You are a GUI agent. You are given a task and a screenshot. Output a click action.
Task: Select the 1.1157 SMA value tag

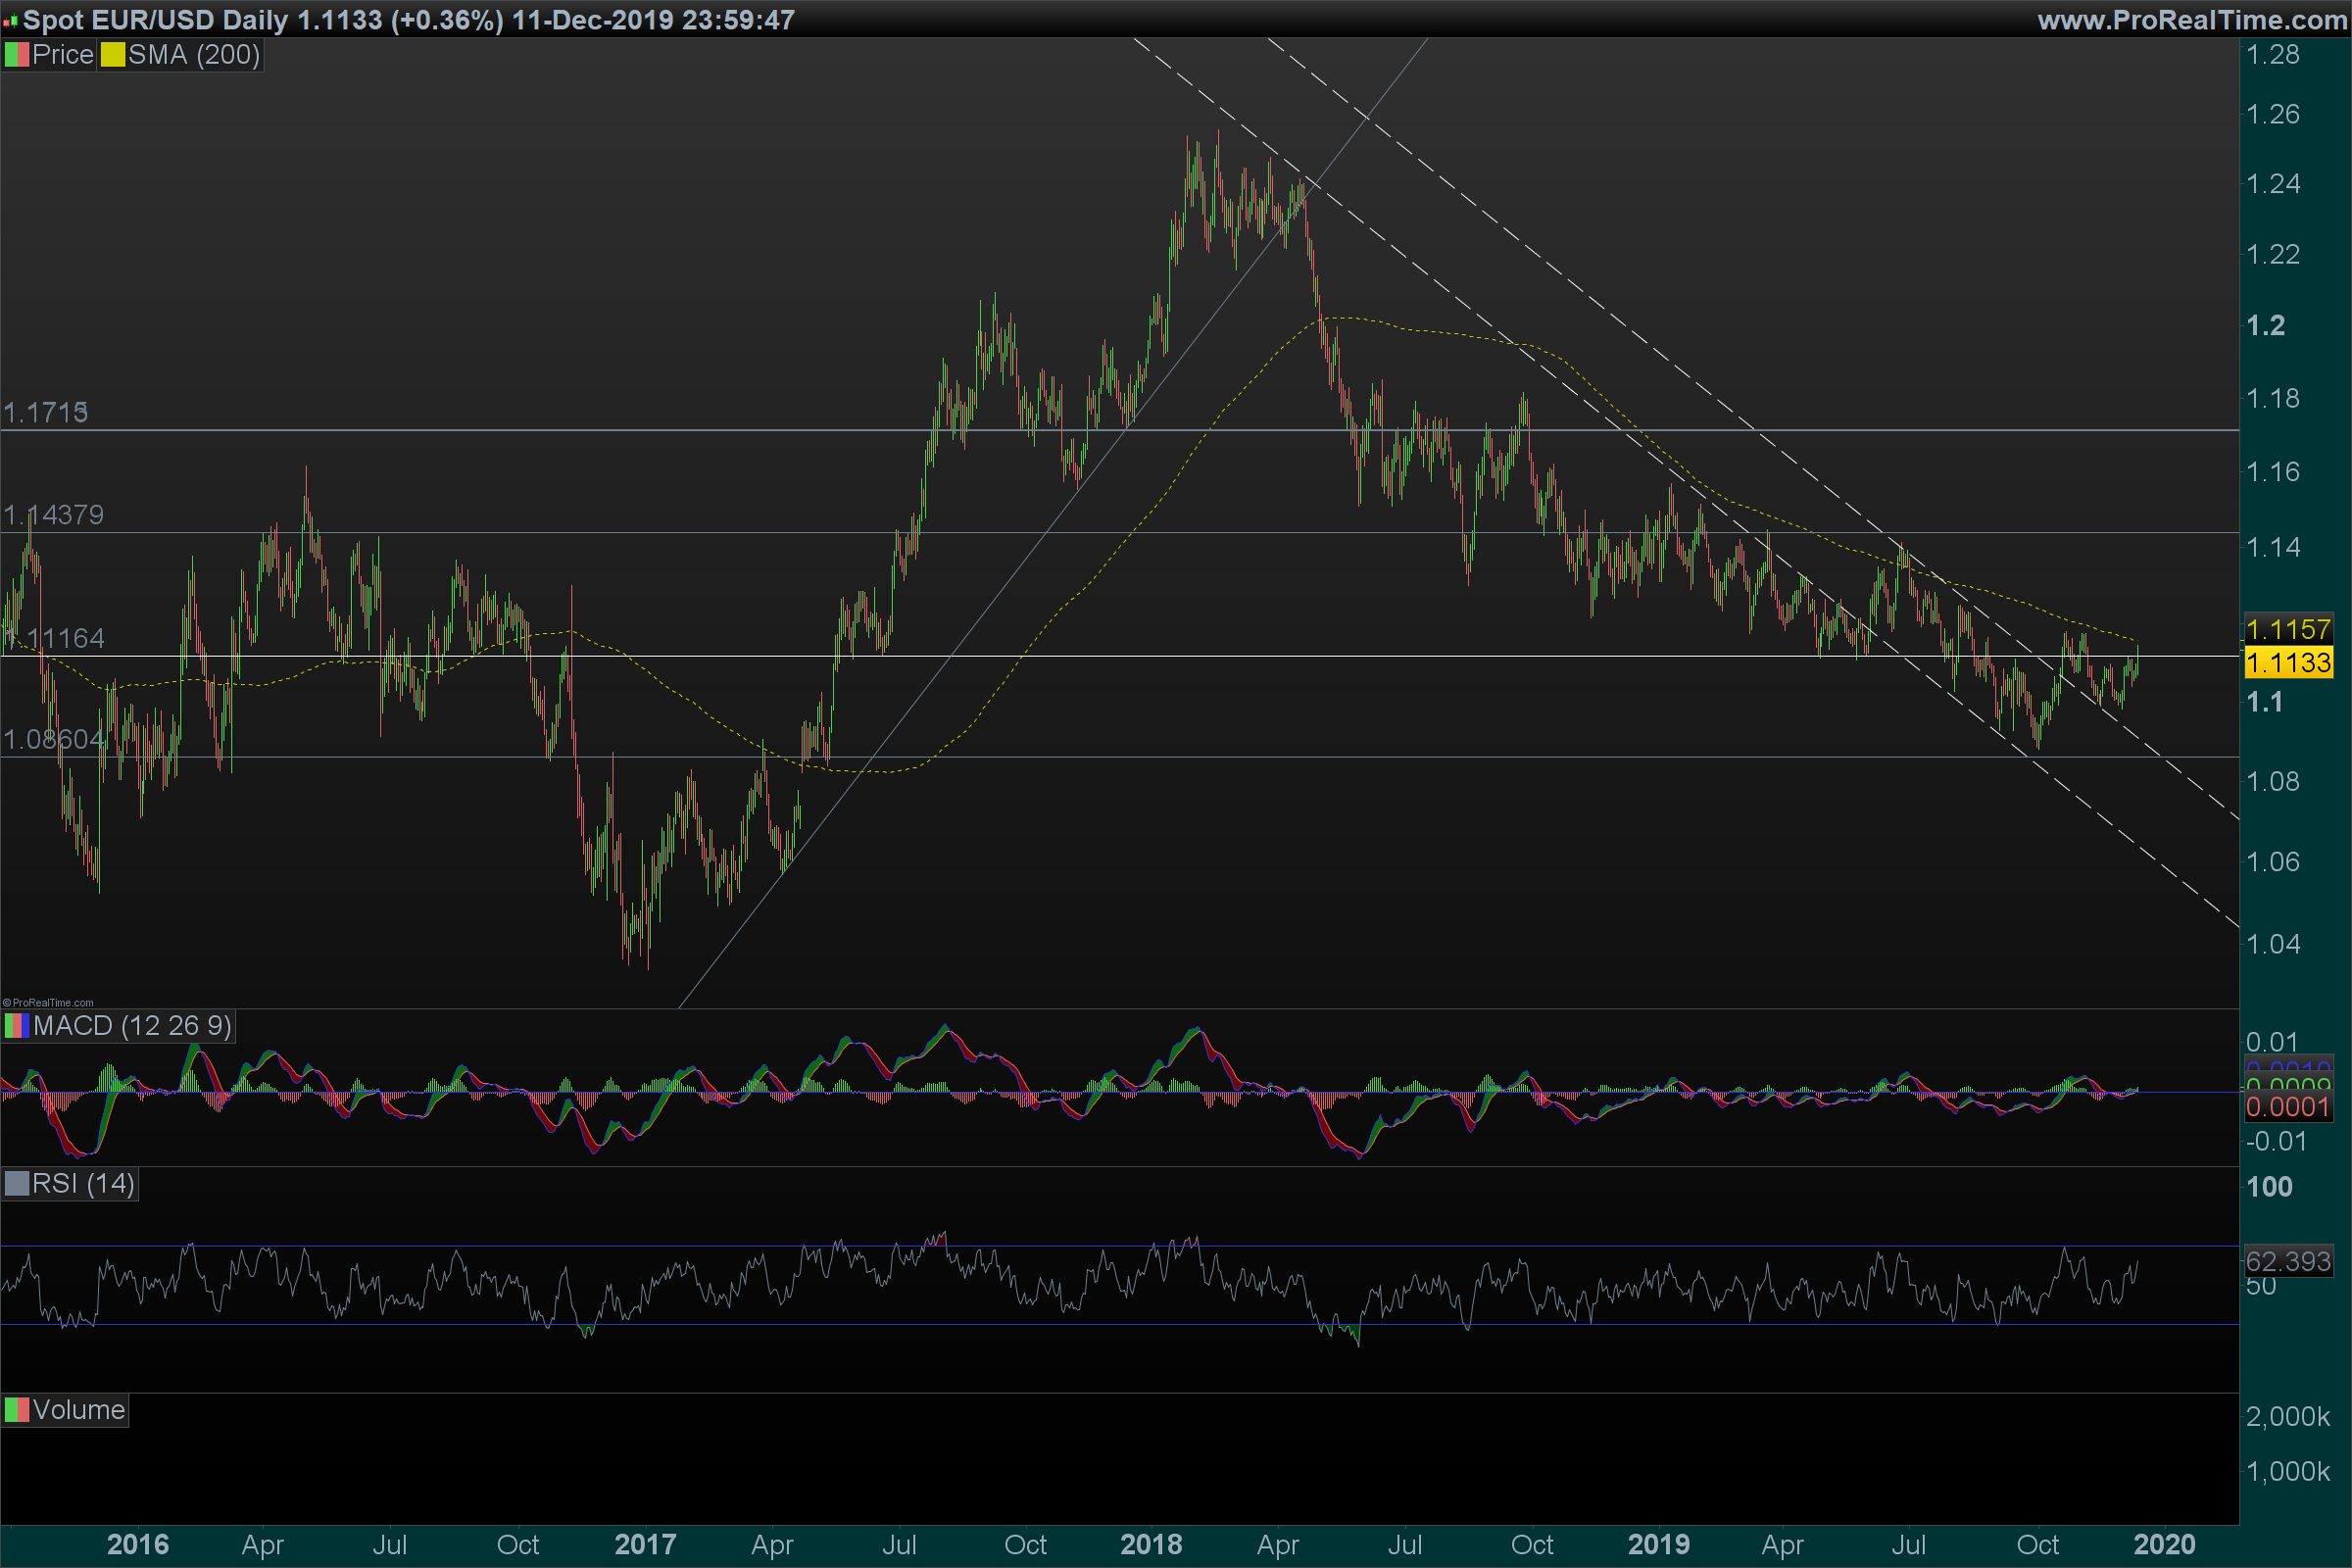click(x=2288, y=629)
